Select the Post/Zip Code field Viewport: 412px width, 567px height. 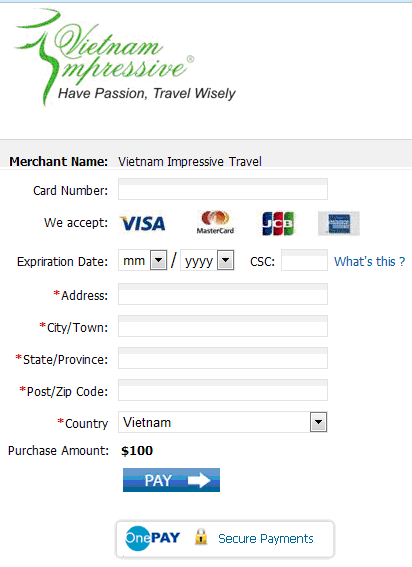tap(223, 390)
